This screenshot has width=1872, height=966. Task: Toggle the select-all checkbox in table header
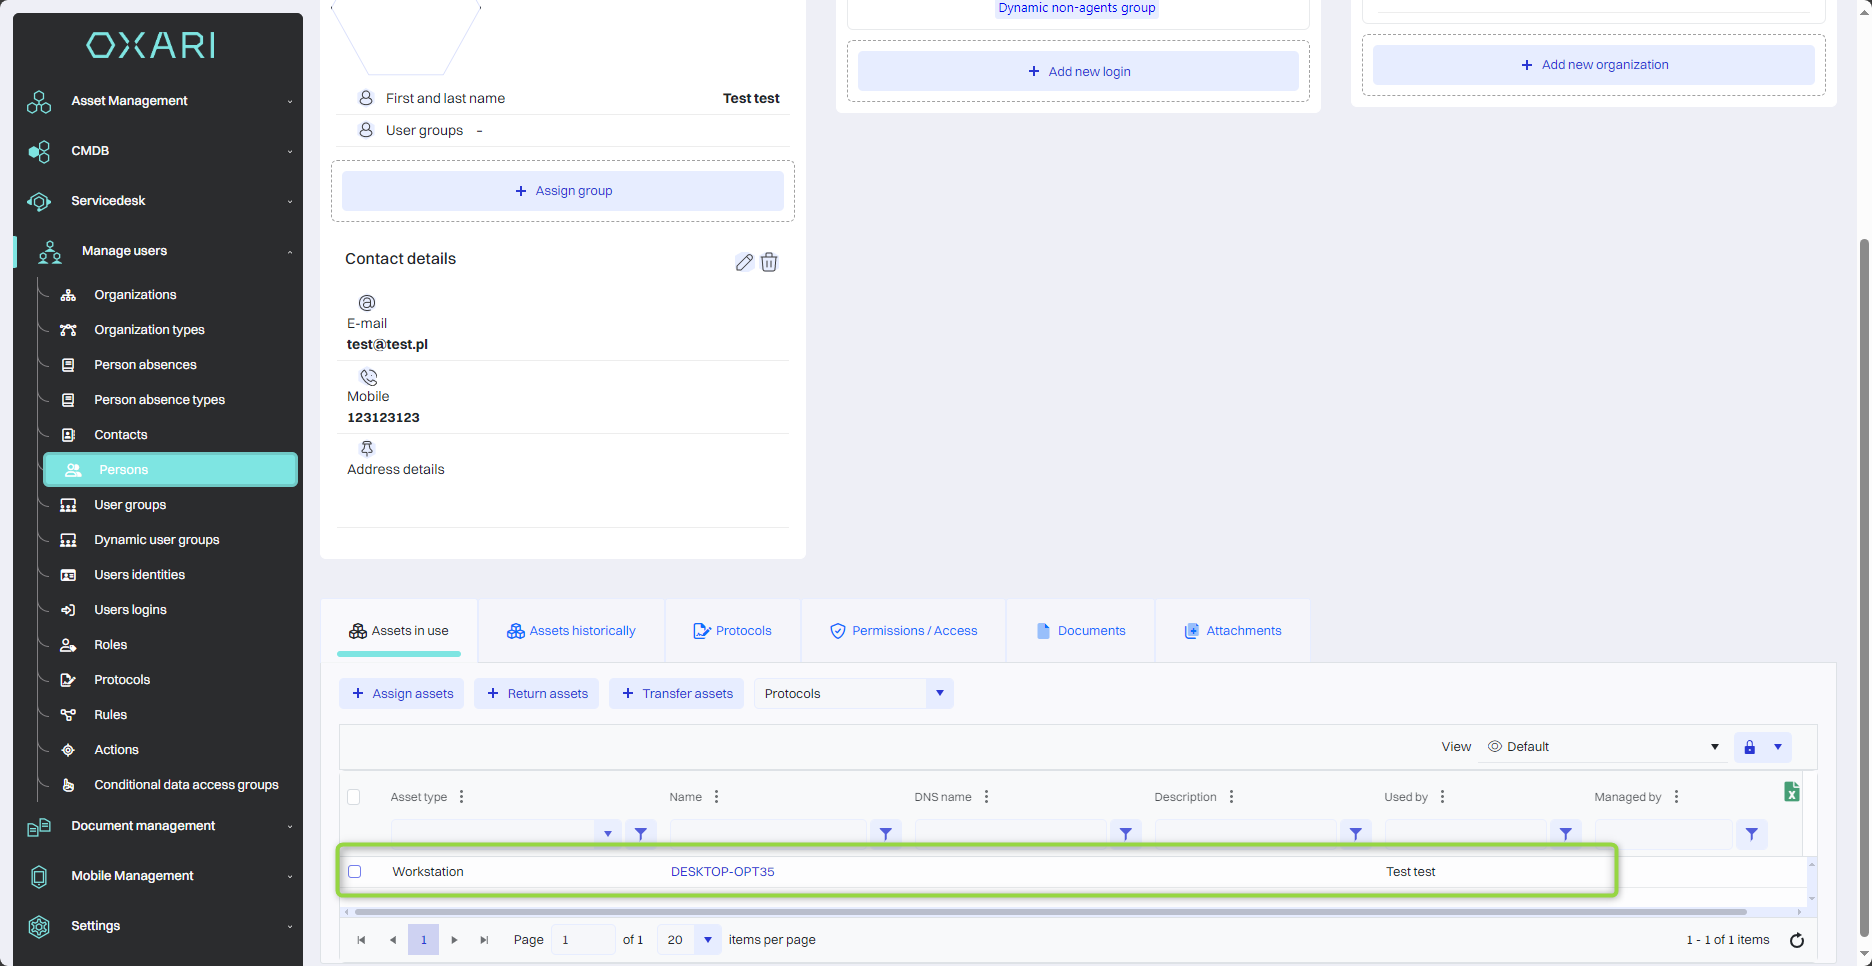pyautogui.click(x=353, y=797)
